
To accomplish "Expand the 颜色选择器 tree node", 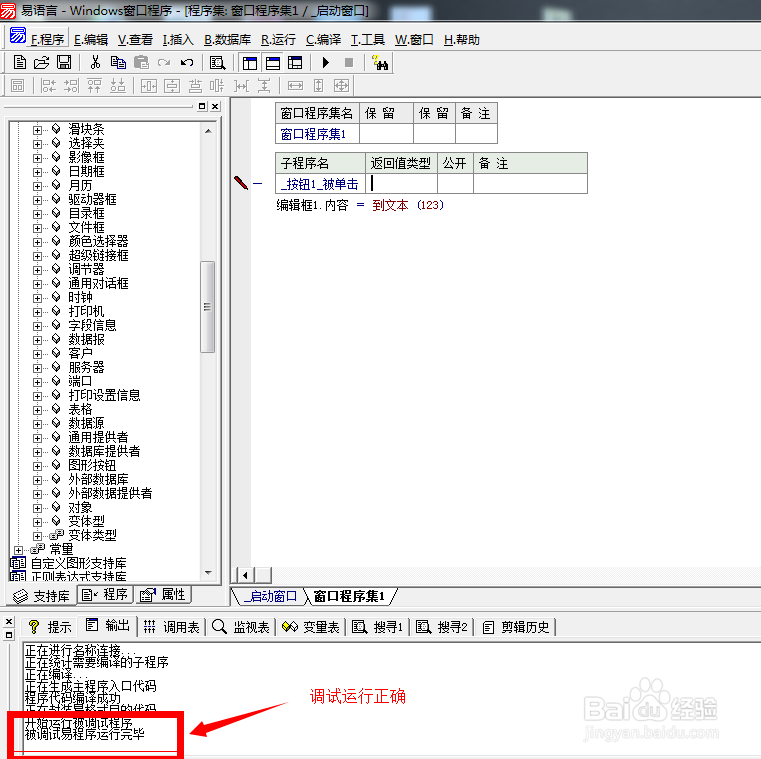I will (x=37, y=242).
